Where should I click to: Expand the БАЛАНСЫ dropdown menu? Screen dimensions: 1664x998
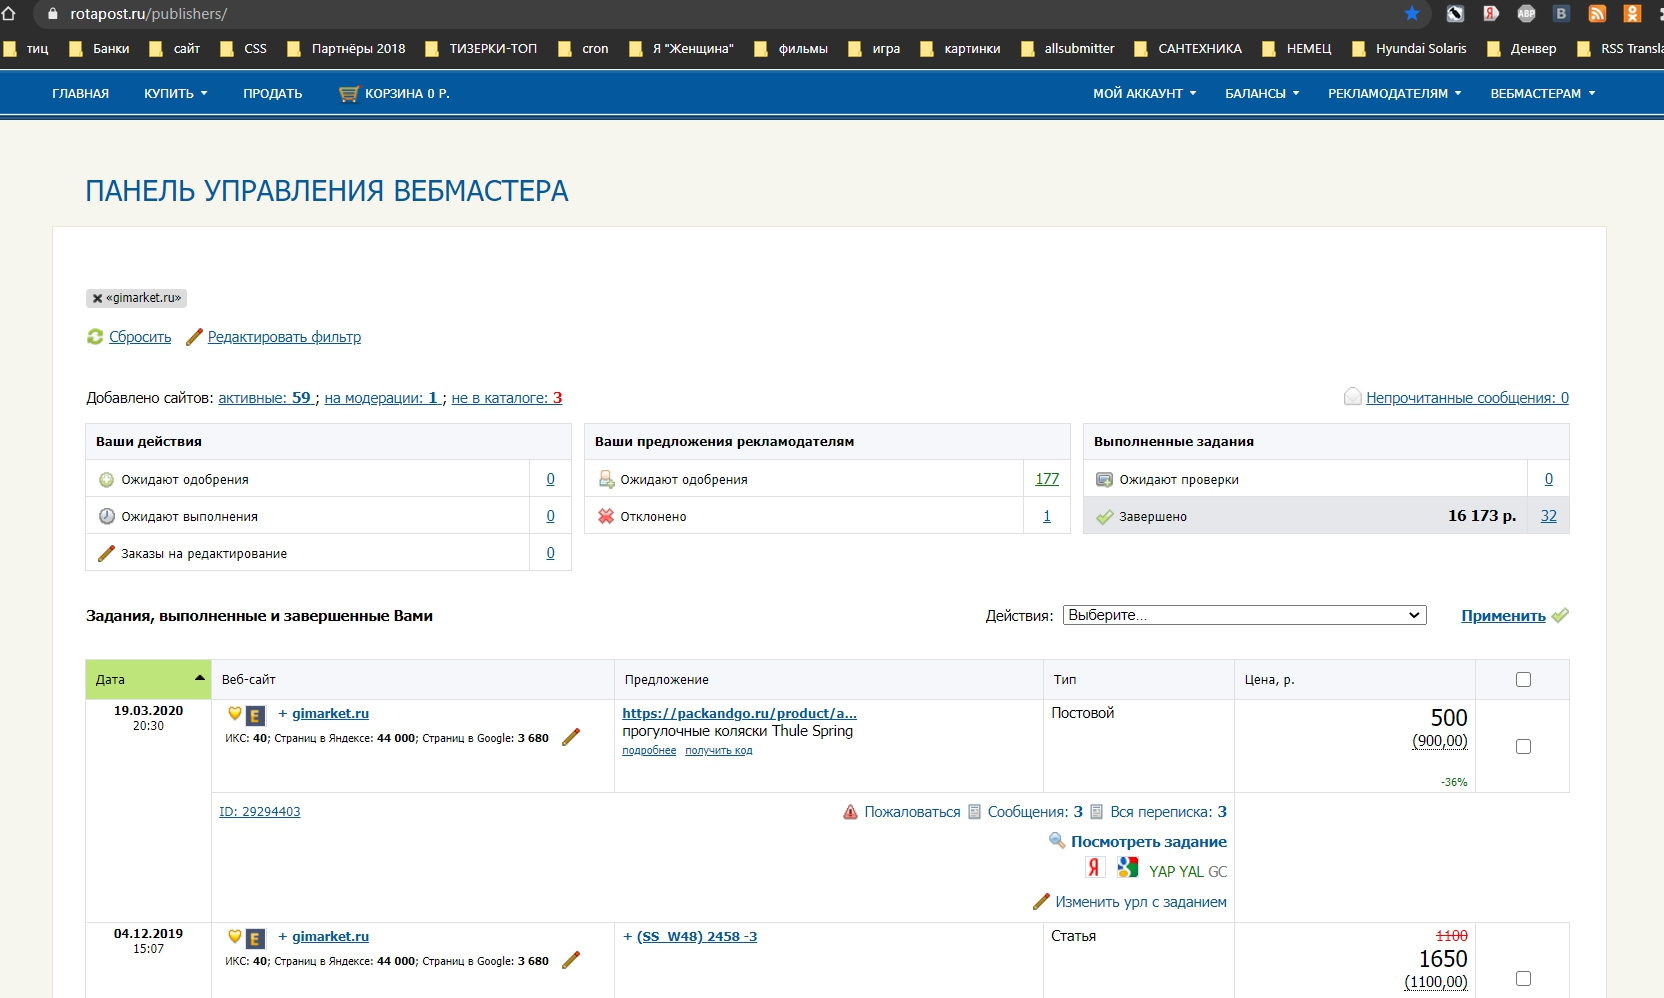click(x=1262, y=94)
